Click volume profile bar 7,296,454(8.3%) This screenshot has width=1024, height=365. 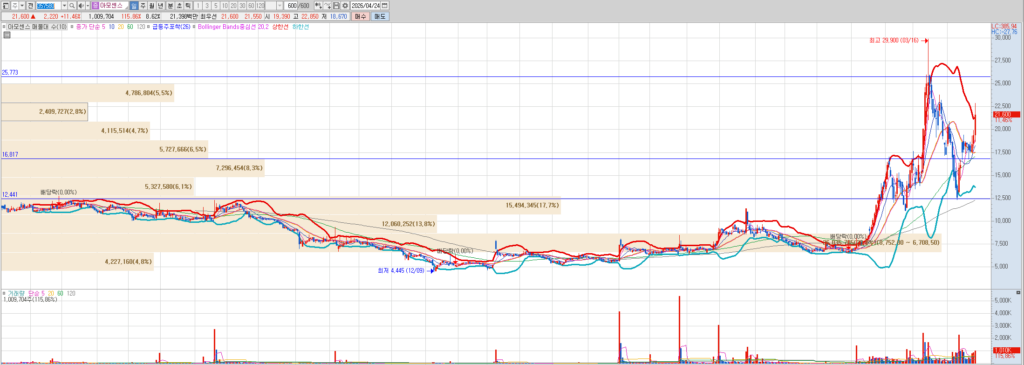tap(133, 168)
